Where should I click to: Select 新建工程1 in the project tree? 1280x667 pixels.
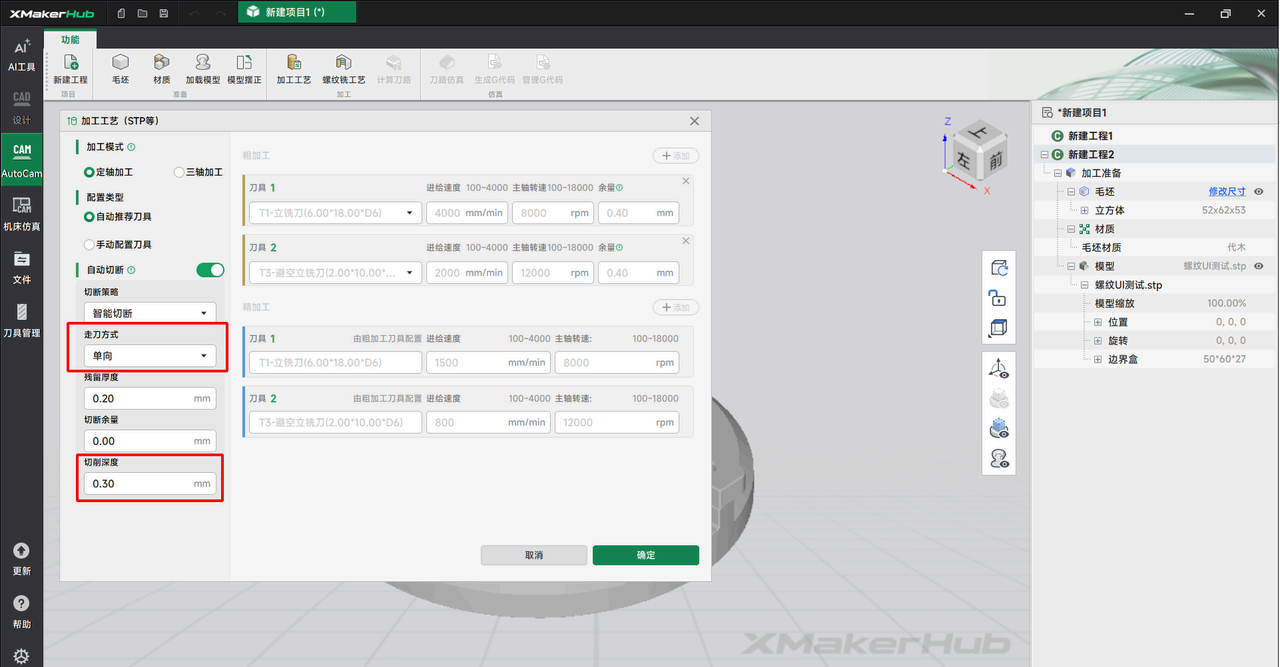[x=1090, y=135]
